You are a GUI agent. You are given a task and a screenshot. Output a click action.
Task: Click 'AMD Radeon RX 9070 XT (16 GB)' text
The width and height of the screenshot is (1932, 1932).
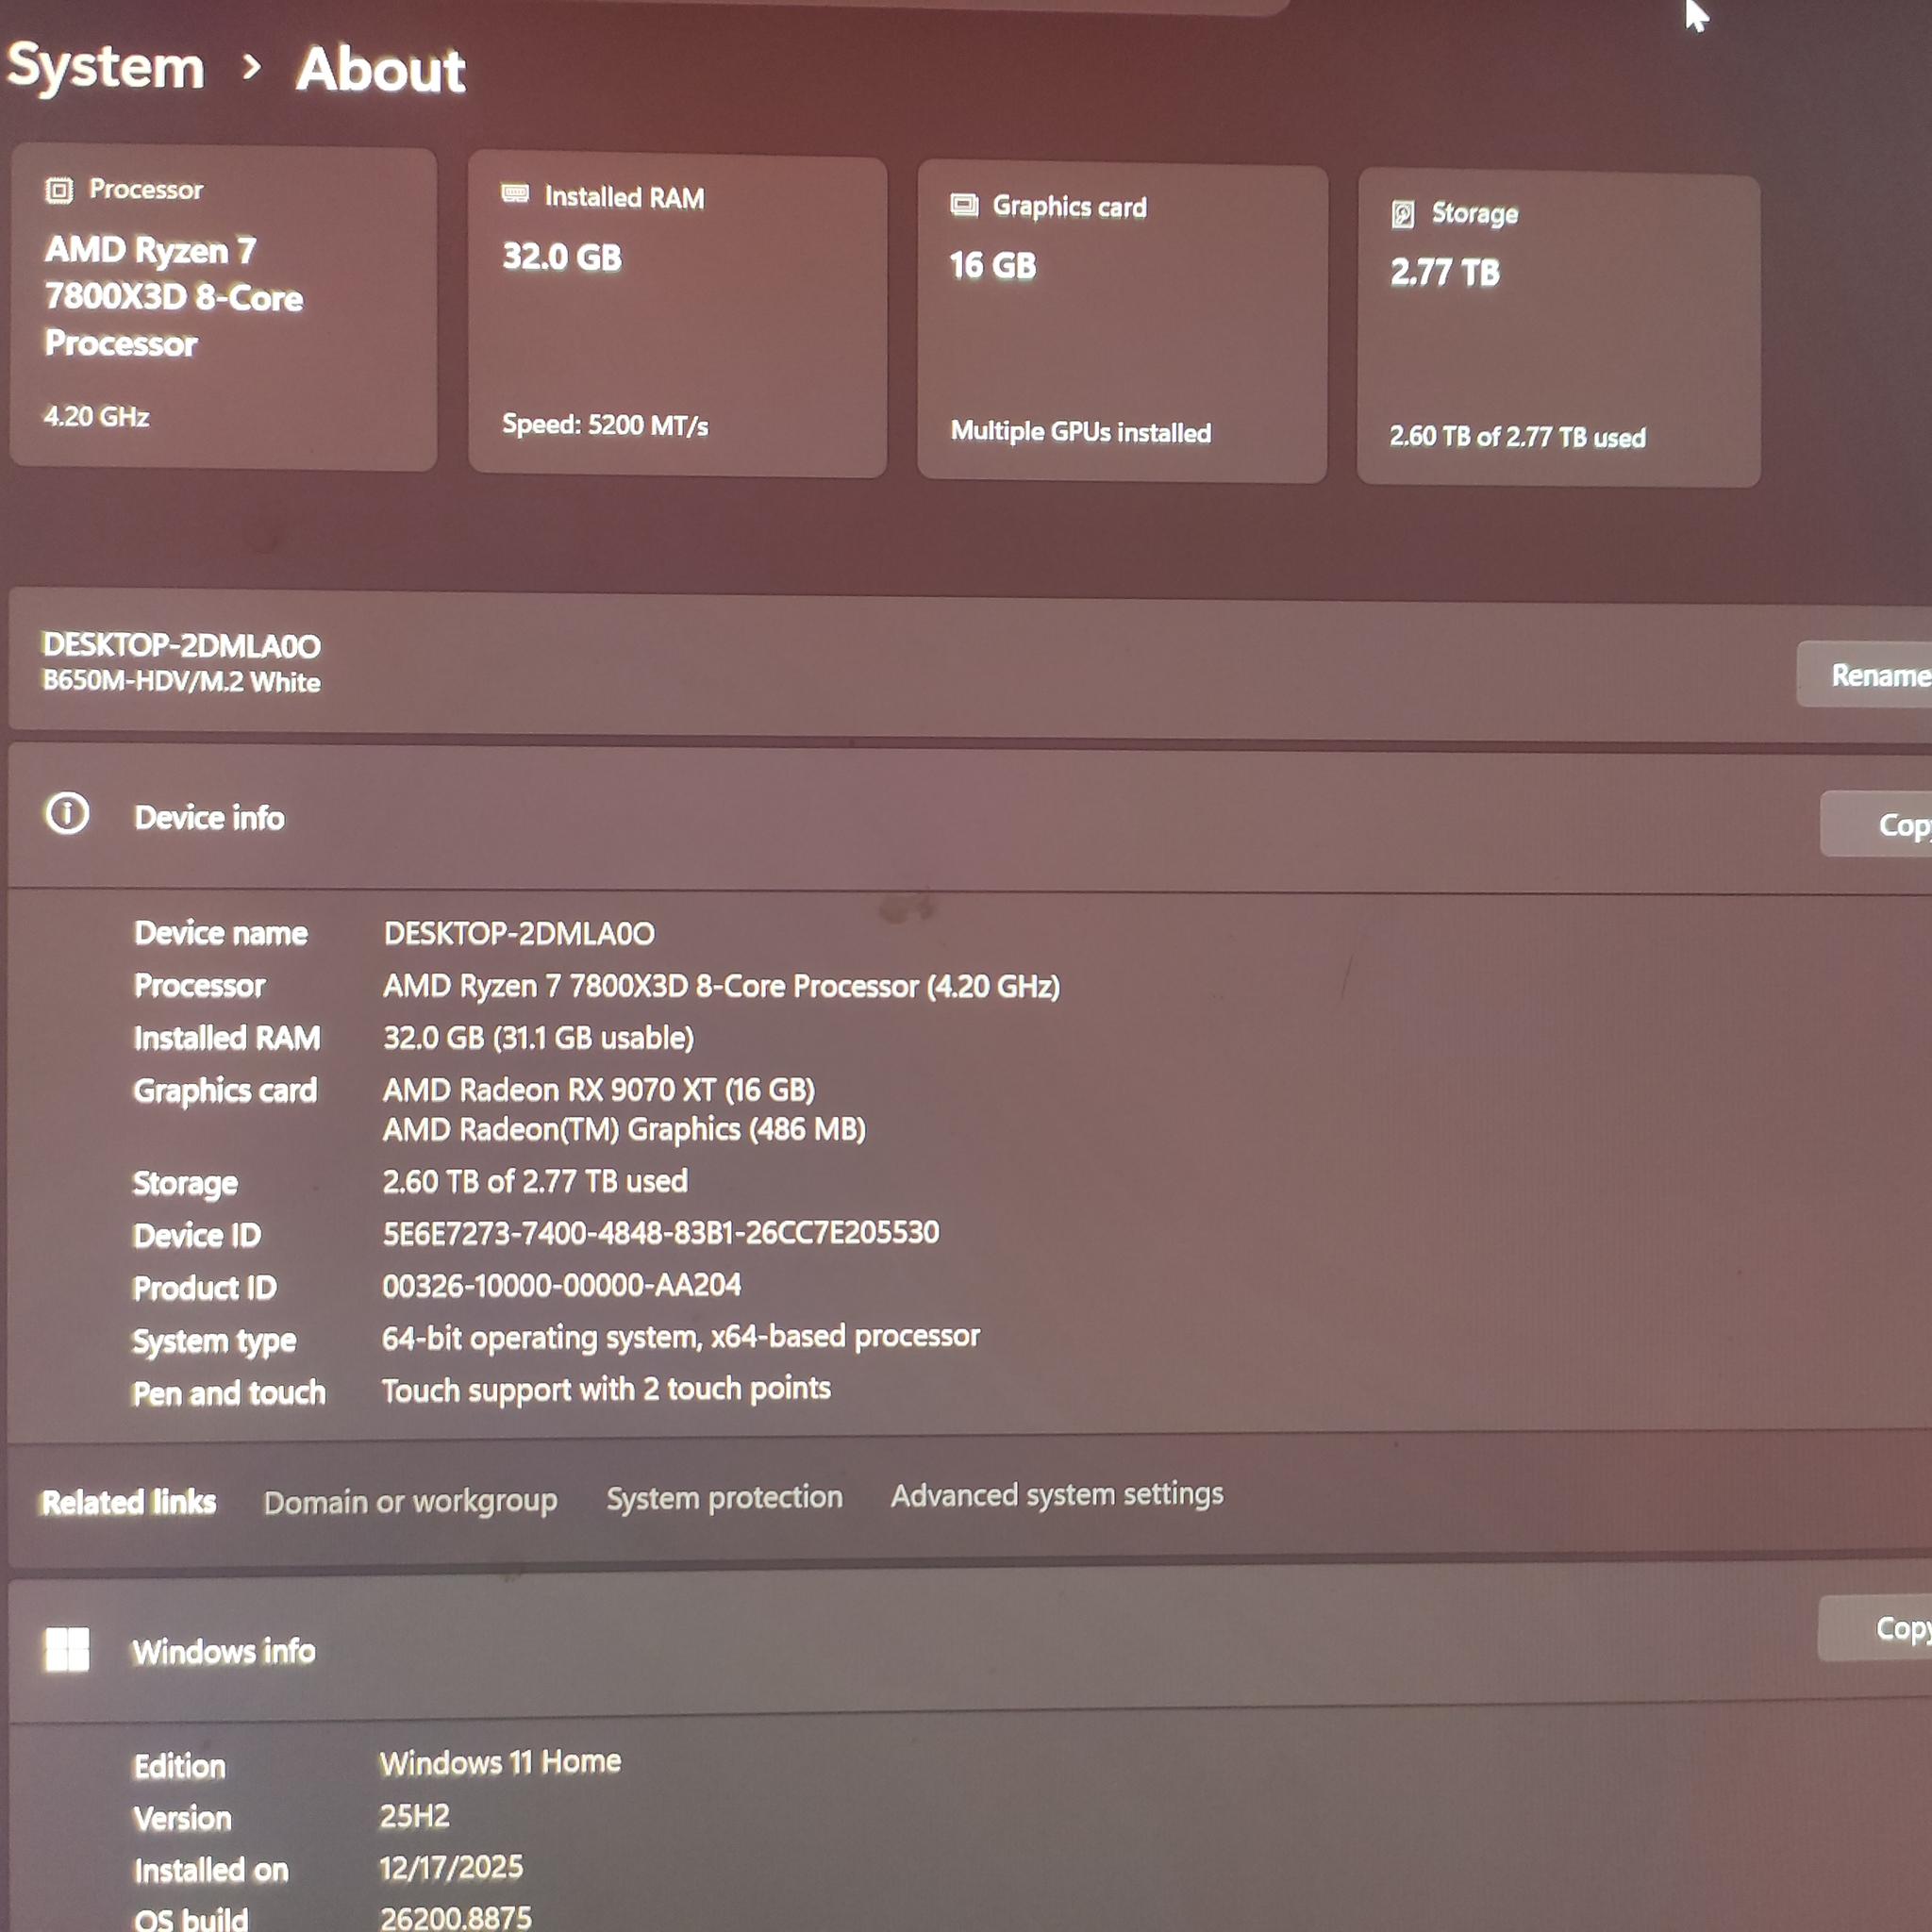click(600, 1089)
